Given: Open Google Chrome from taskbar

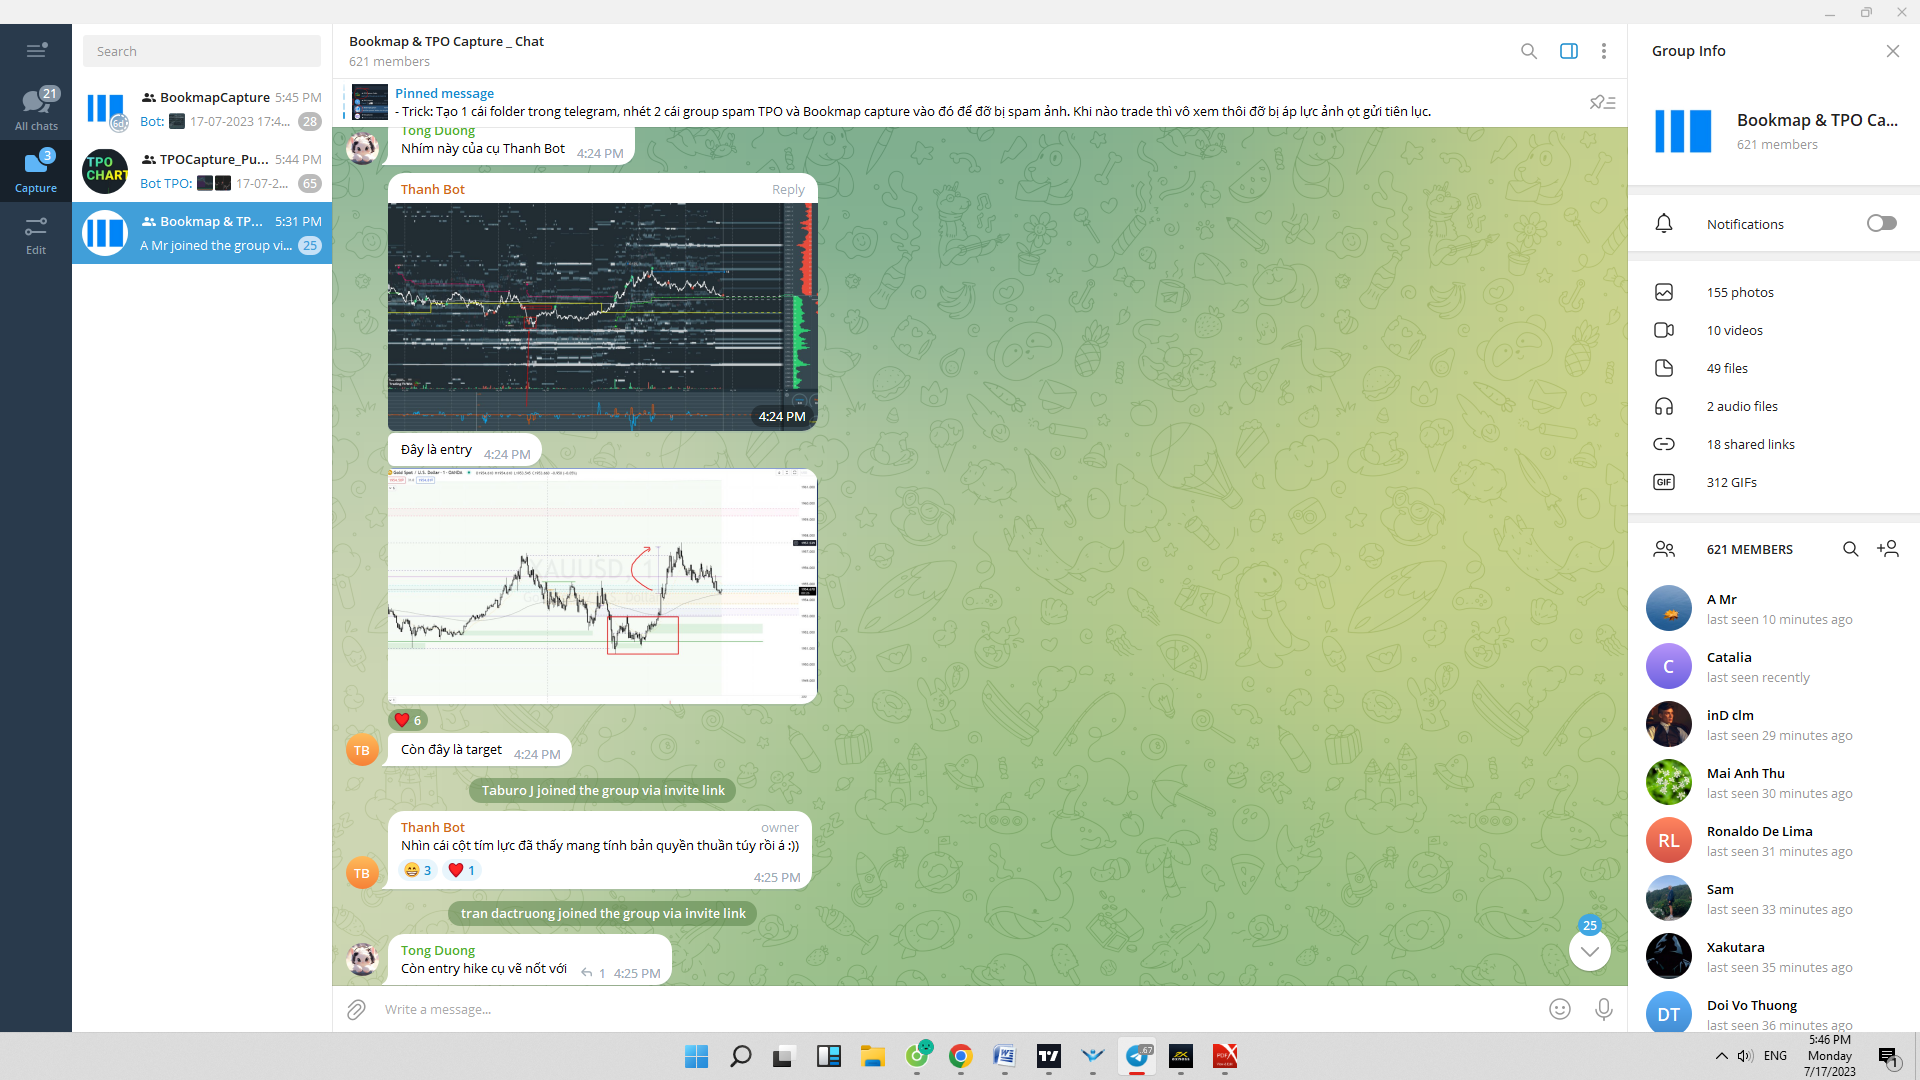Looking at the screenshot, I should click(961, 1056).
